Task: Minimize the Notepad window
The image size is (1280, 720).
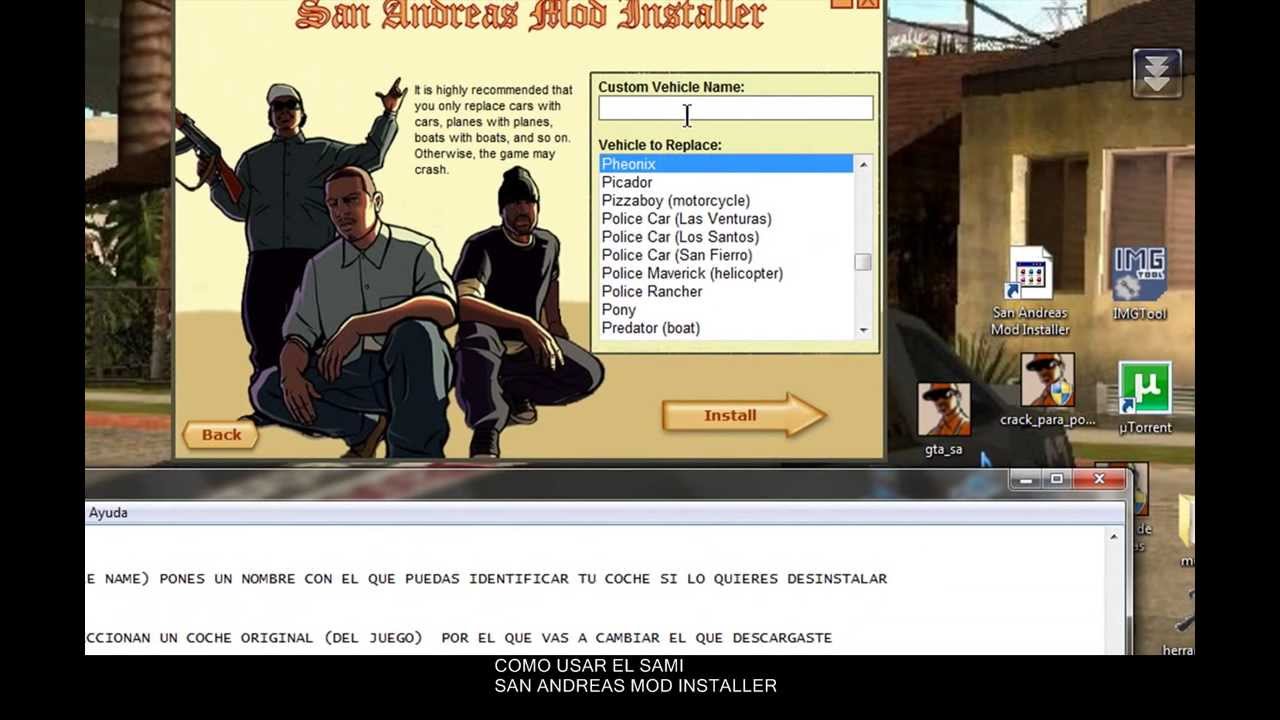Action: click(x=1025, y=480)
